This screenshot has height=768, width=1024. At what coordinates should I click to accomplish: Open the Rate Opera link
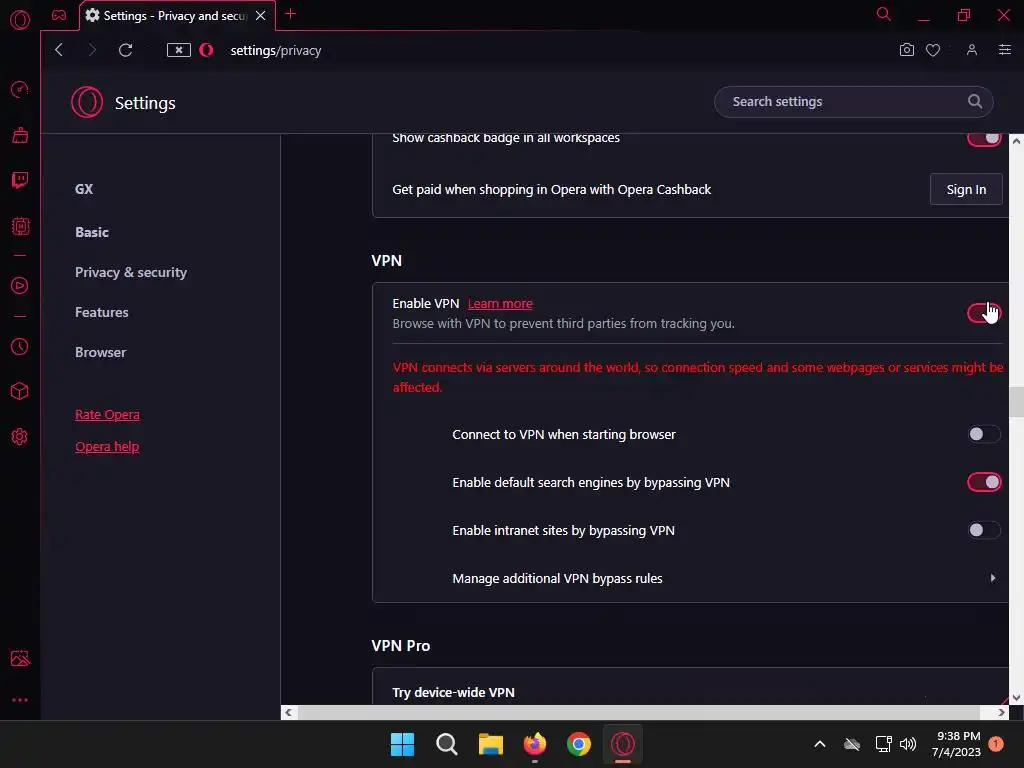[x=107, y=415]
